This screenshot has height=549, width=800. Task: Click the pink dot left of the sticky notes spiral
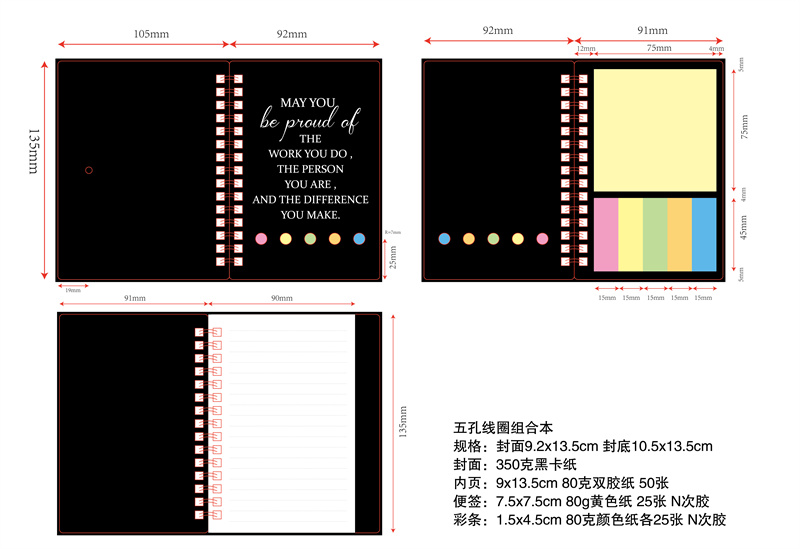[542, 238]
